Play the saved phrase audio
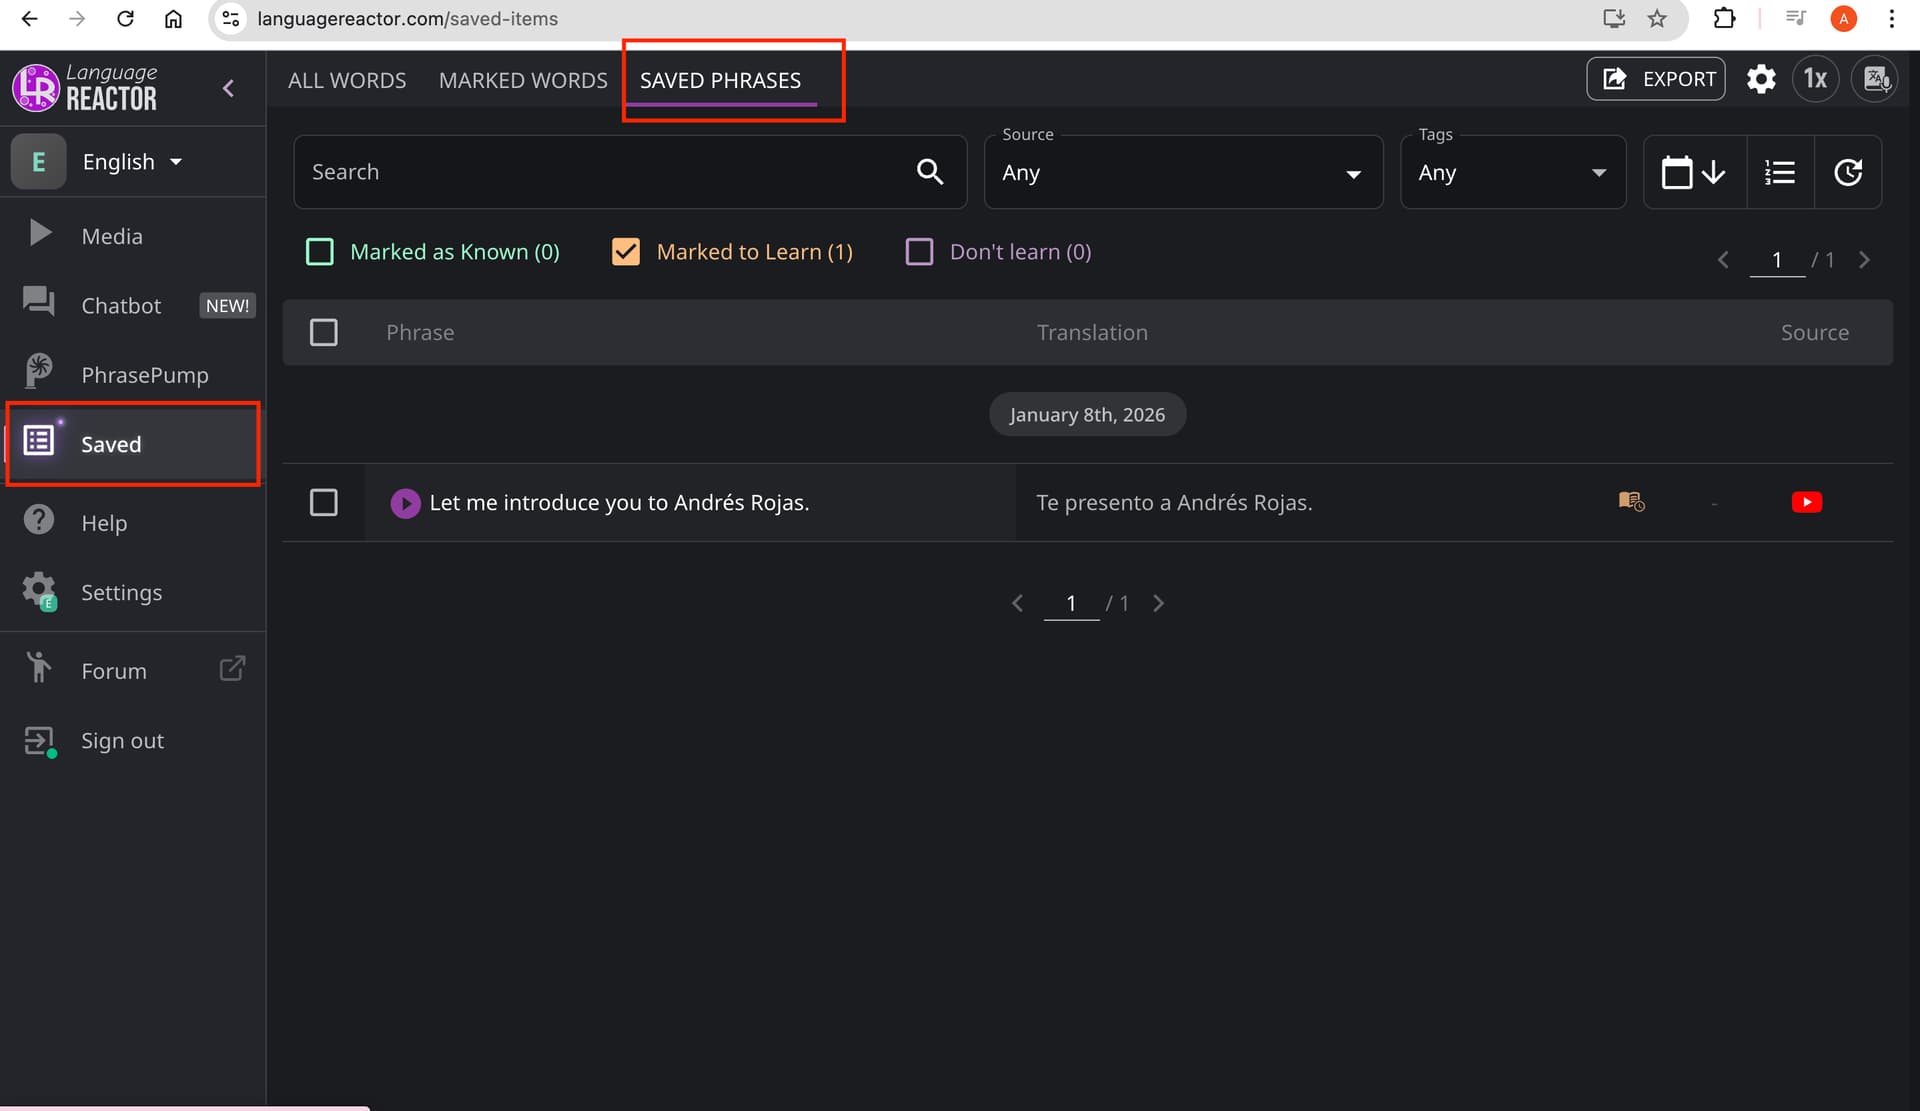Viewport: 1920px width, 1111px height. click(405, 503)
